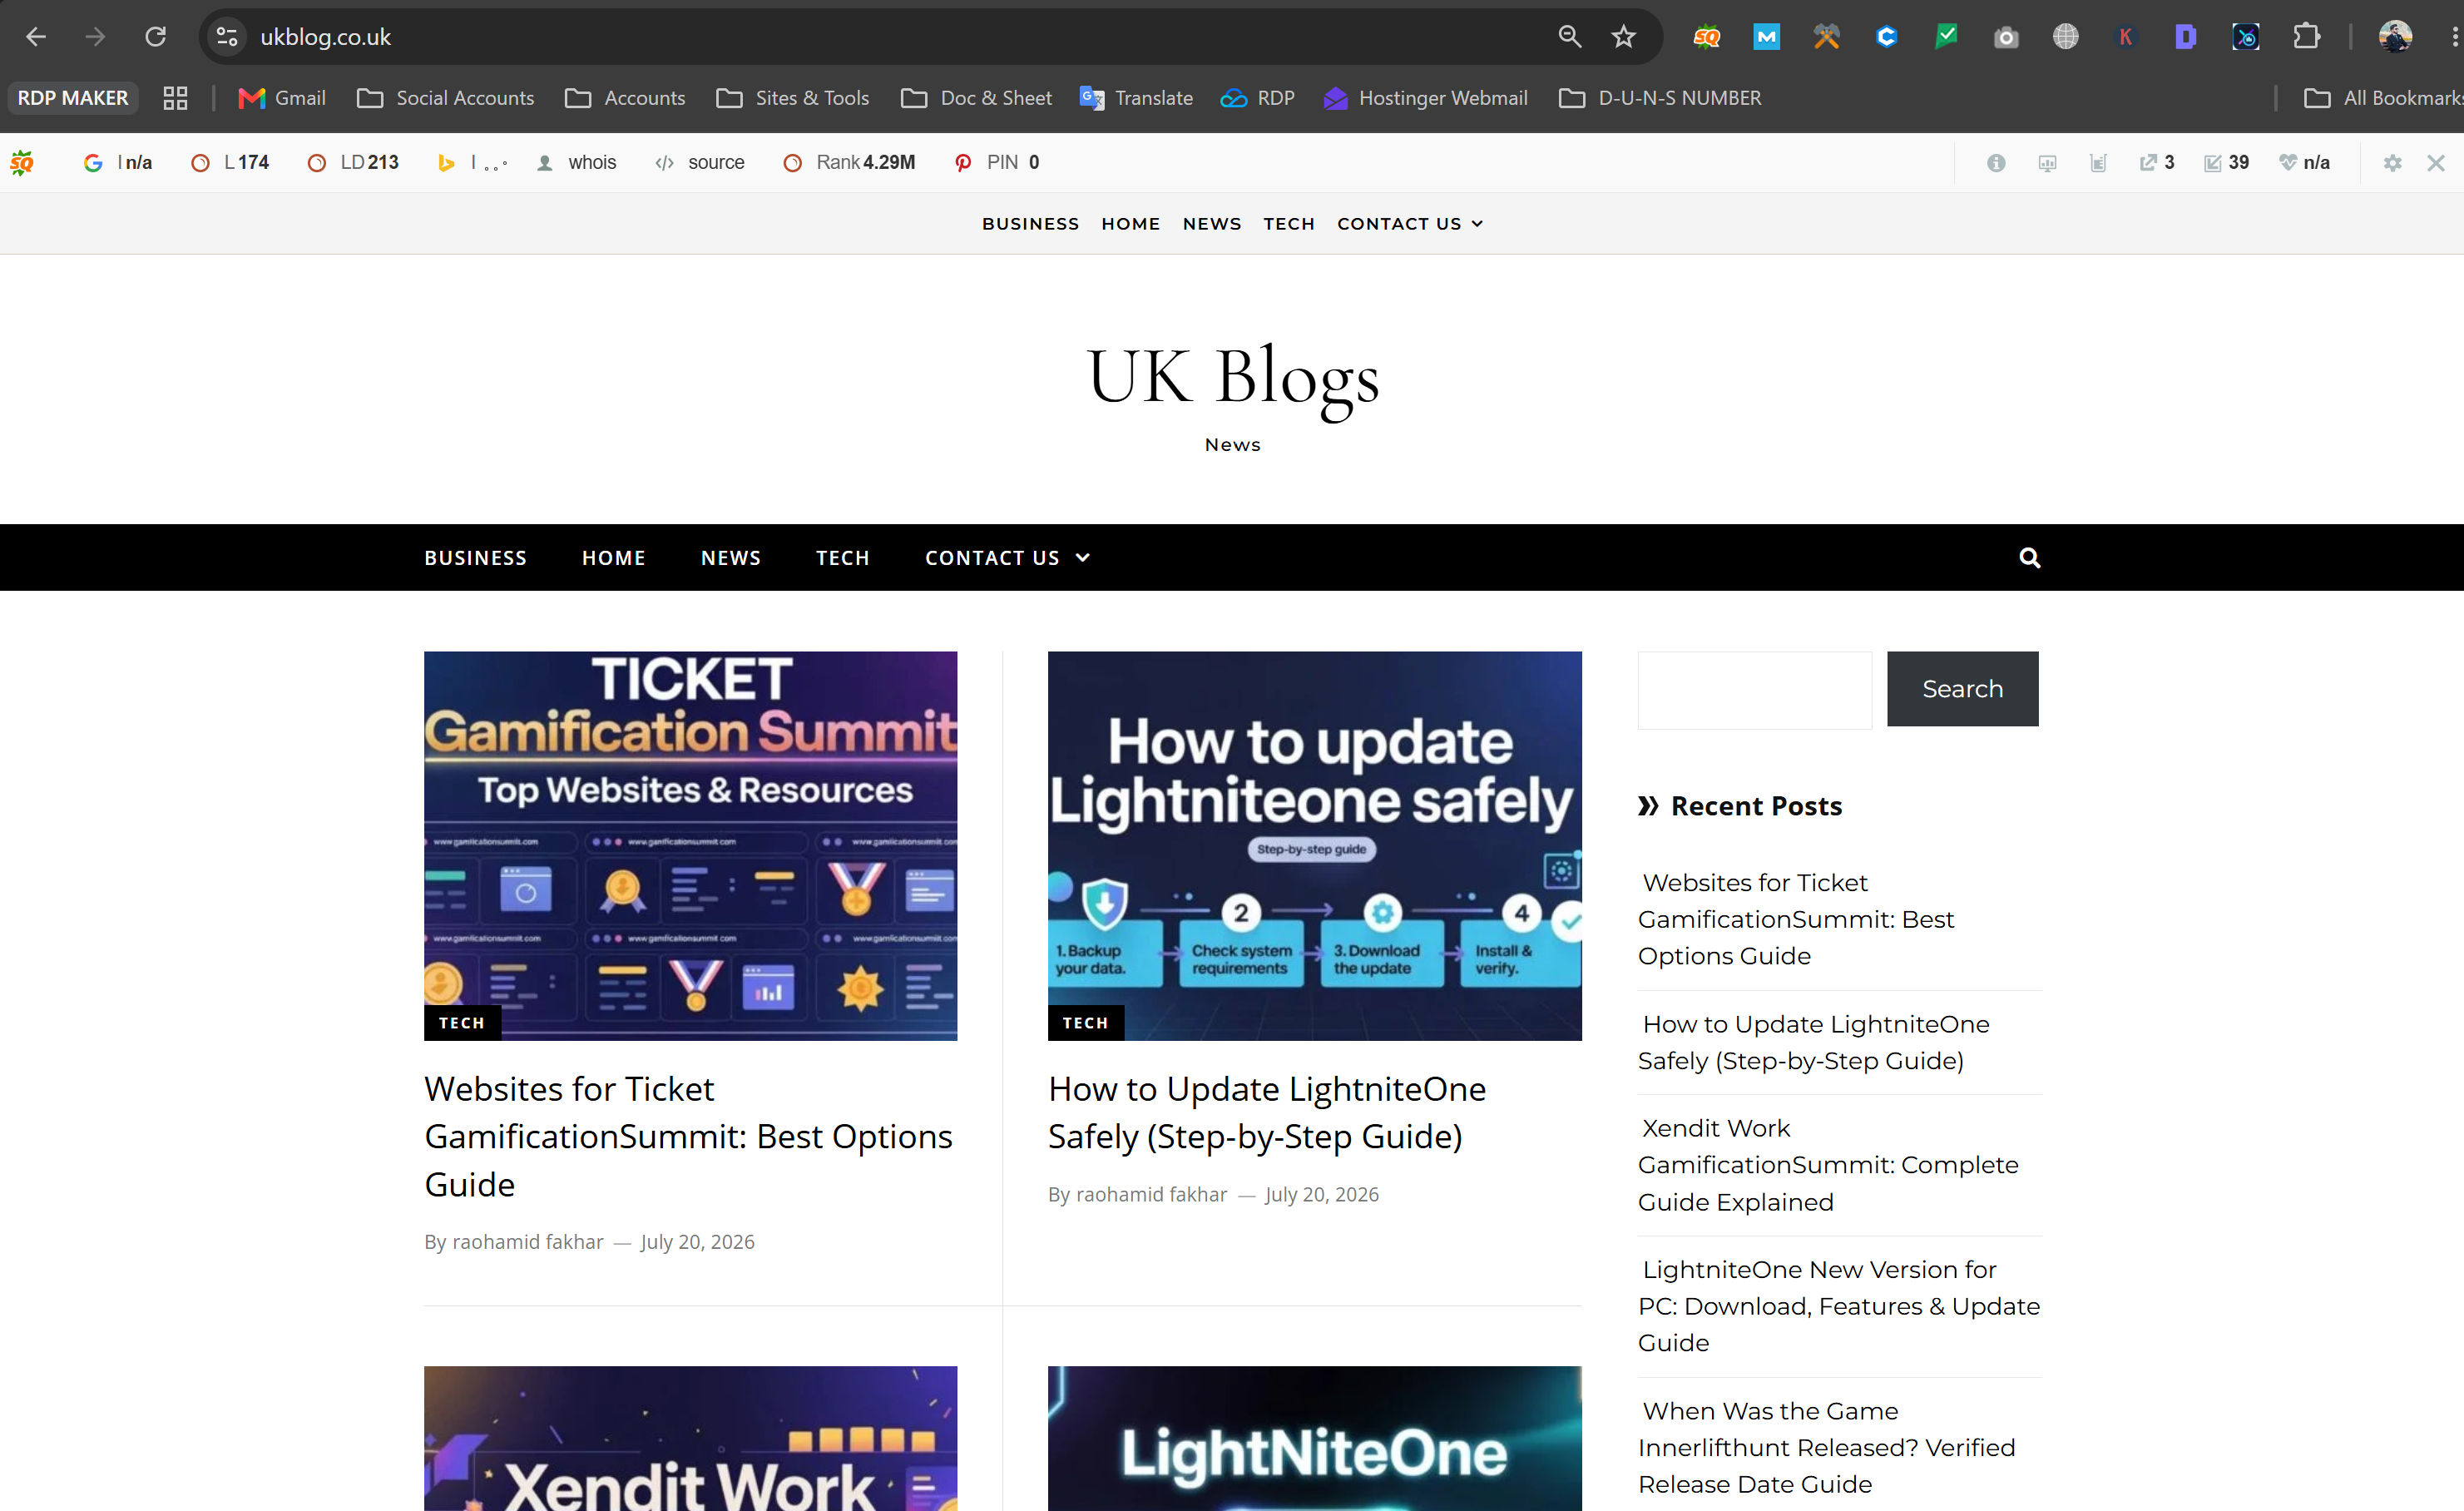Click the Rank 4.29M parameter

pos(849,162)
